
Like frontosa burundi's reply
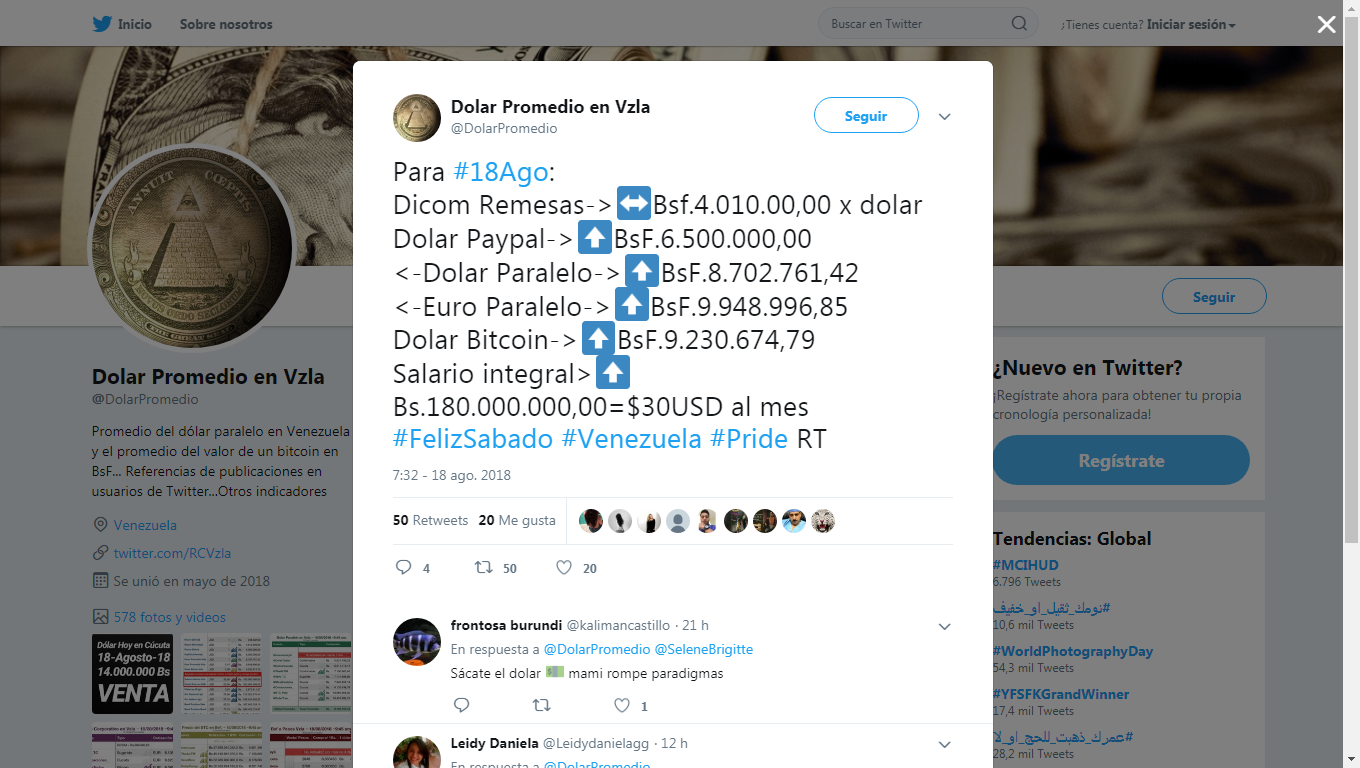[x=622, y=705]
